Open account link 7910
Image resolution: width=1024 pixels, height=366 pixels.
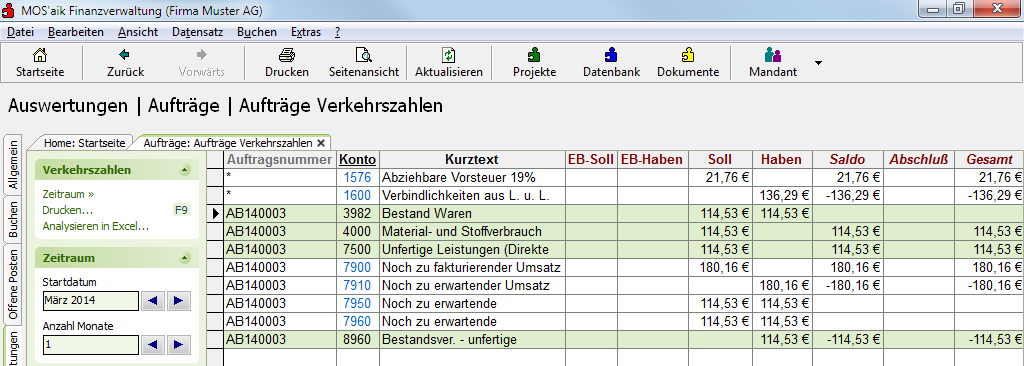pos(357,286)
